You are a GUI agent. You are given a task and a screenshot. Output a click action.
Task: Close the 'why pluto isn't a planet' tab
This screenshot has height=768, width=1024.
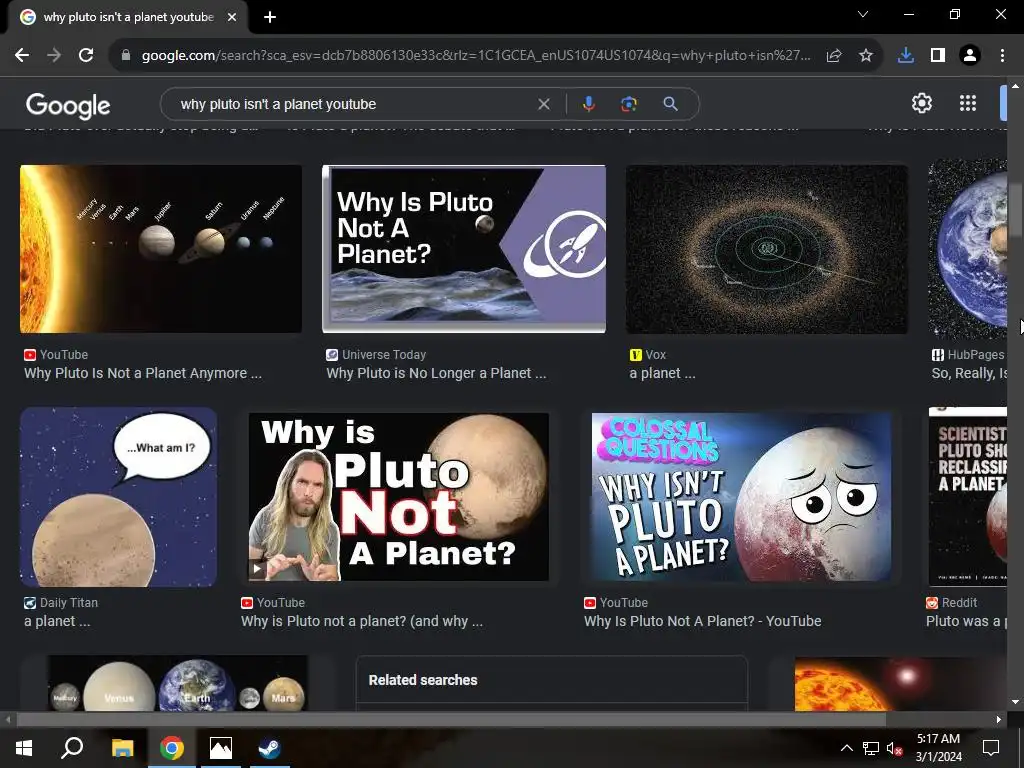click(x=232, y=17)
